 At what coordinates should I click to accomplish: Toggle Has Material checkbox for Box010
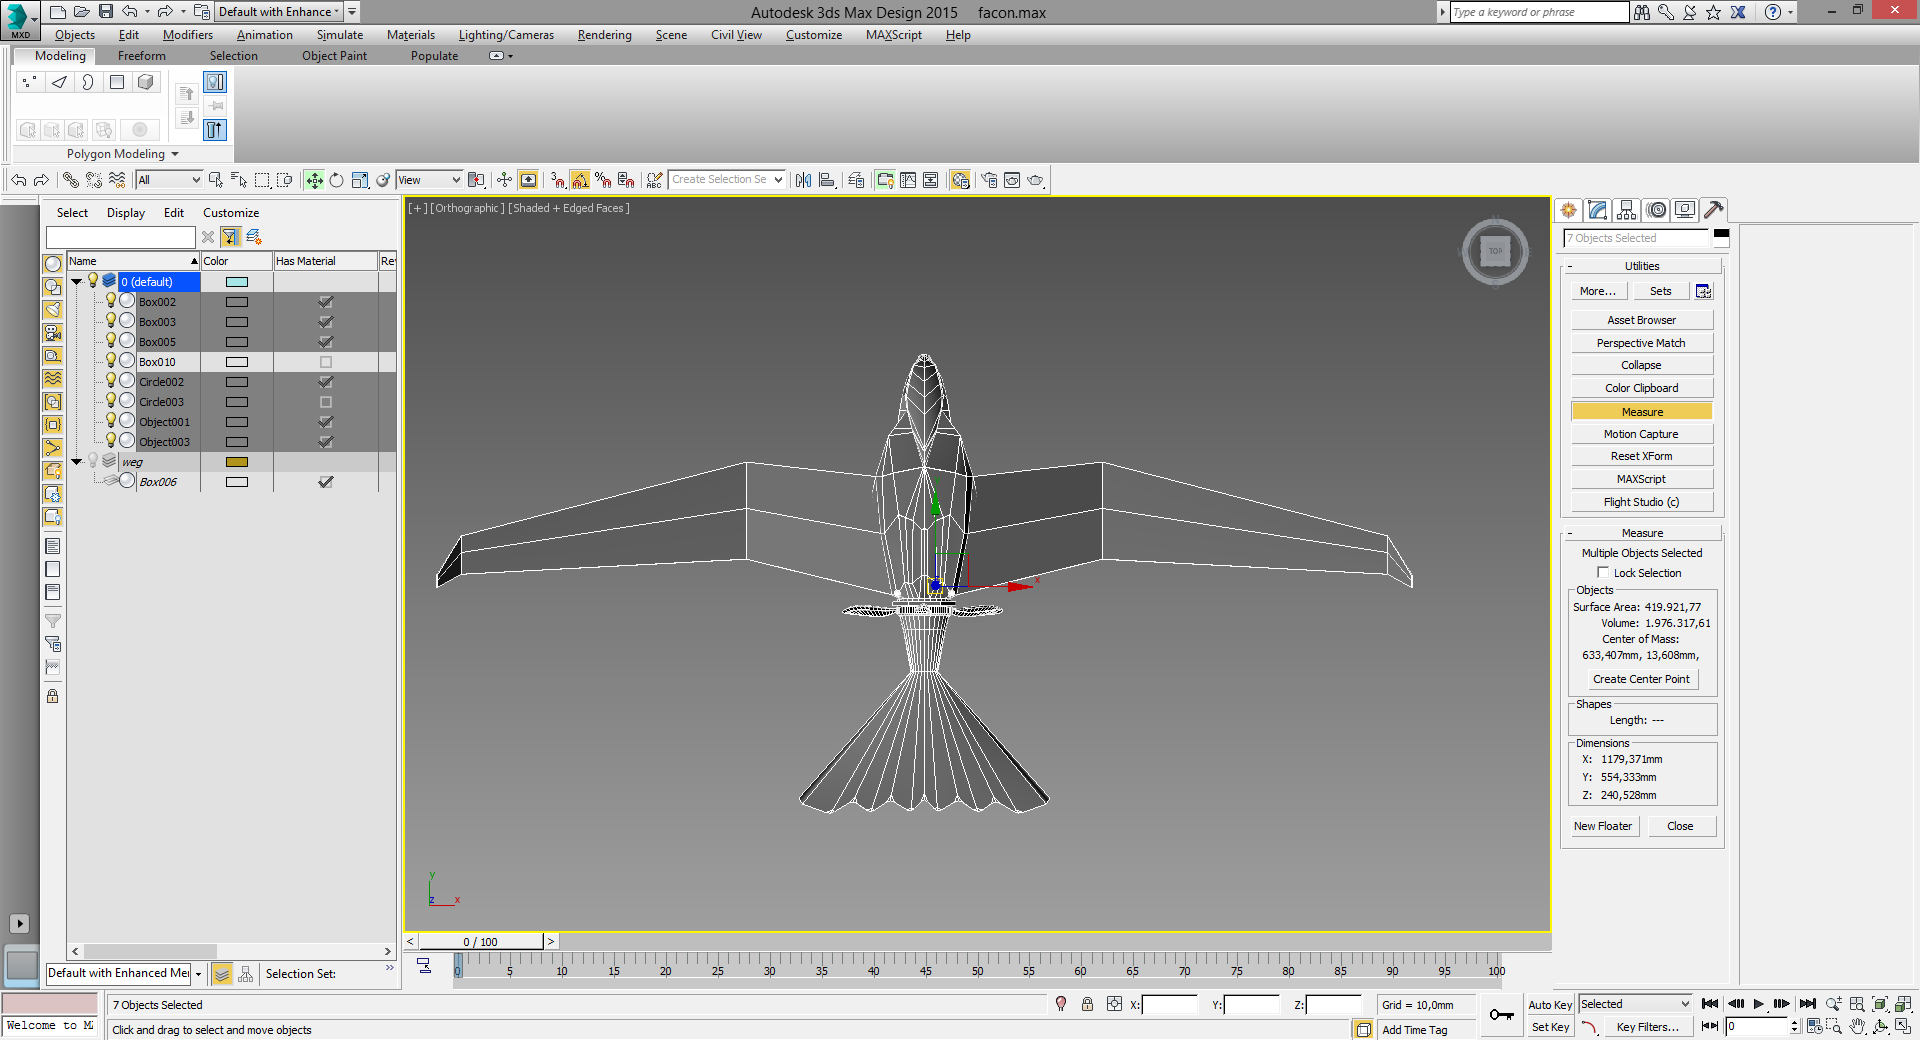pyautogui.click(x=326, y=362)
